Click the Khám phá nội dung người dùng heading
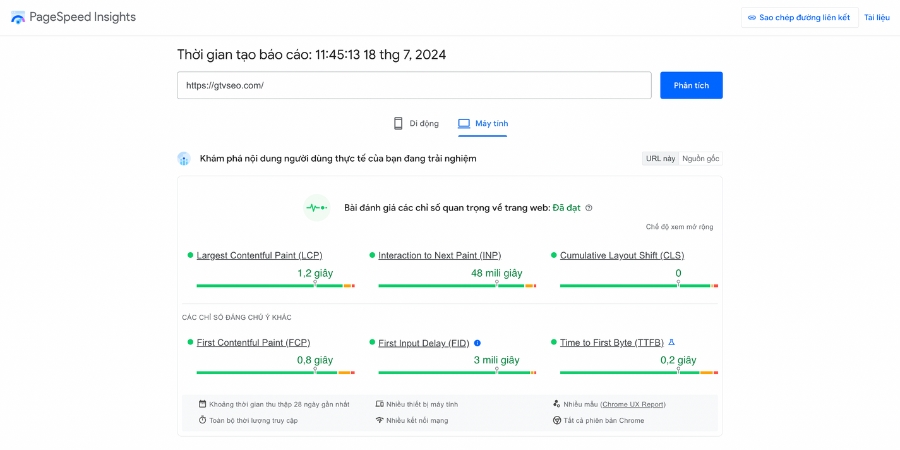Screen dimensions: 900x450 pos(338,158)
